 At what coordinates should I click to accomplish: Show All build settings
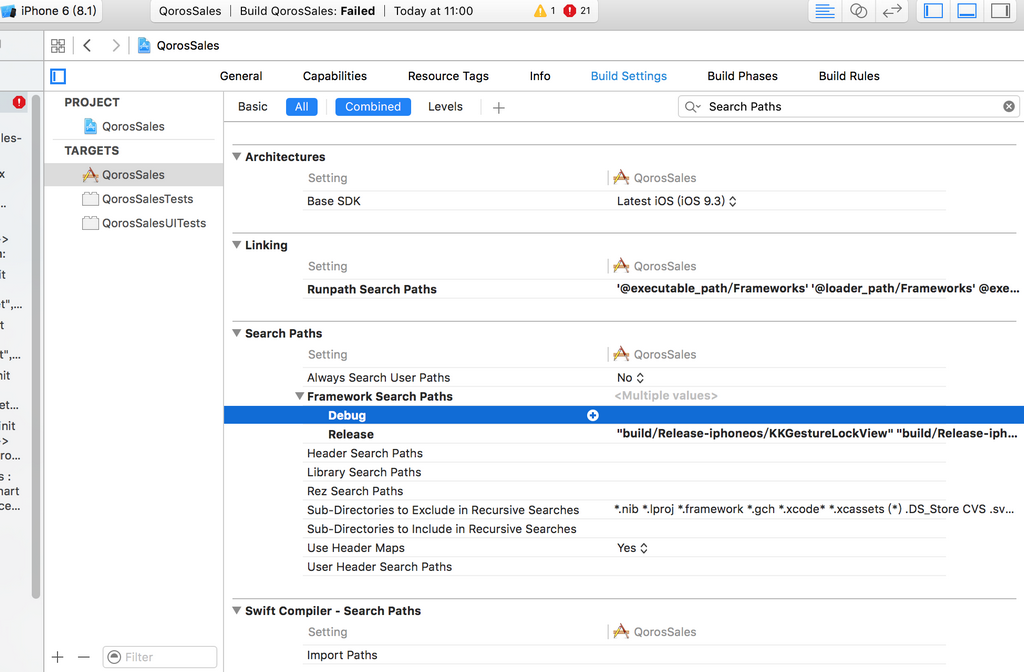tap(302, 106)
